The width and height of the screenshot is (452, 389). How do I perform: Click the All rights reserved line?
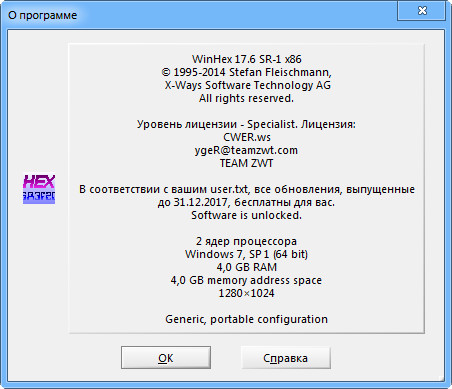(x=246, y=98)
